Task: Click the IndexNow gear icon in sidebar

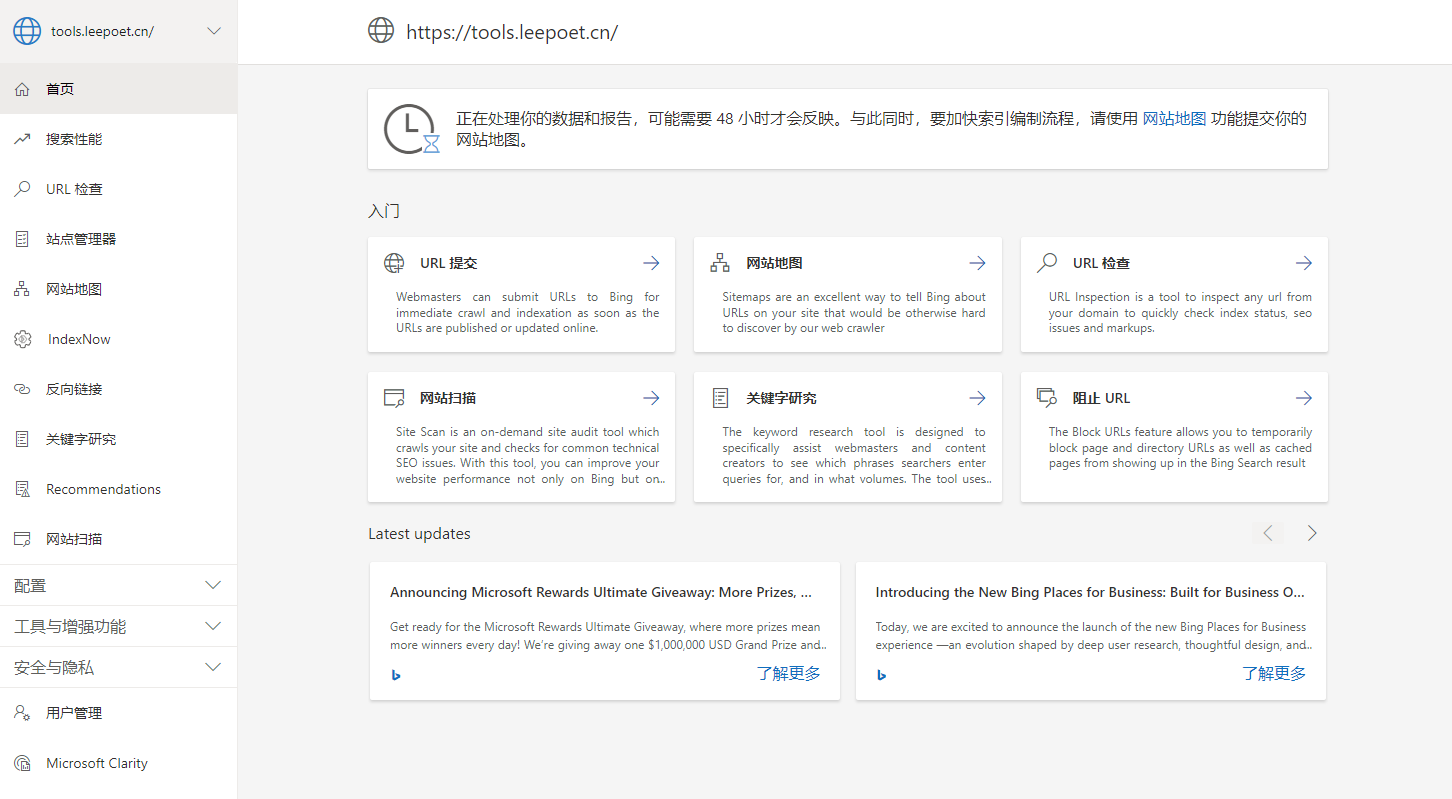Action: click(23, 339)
